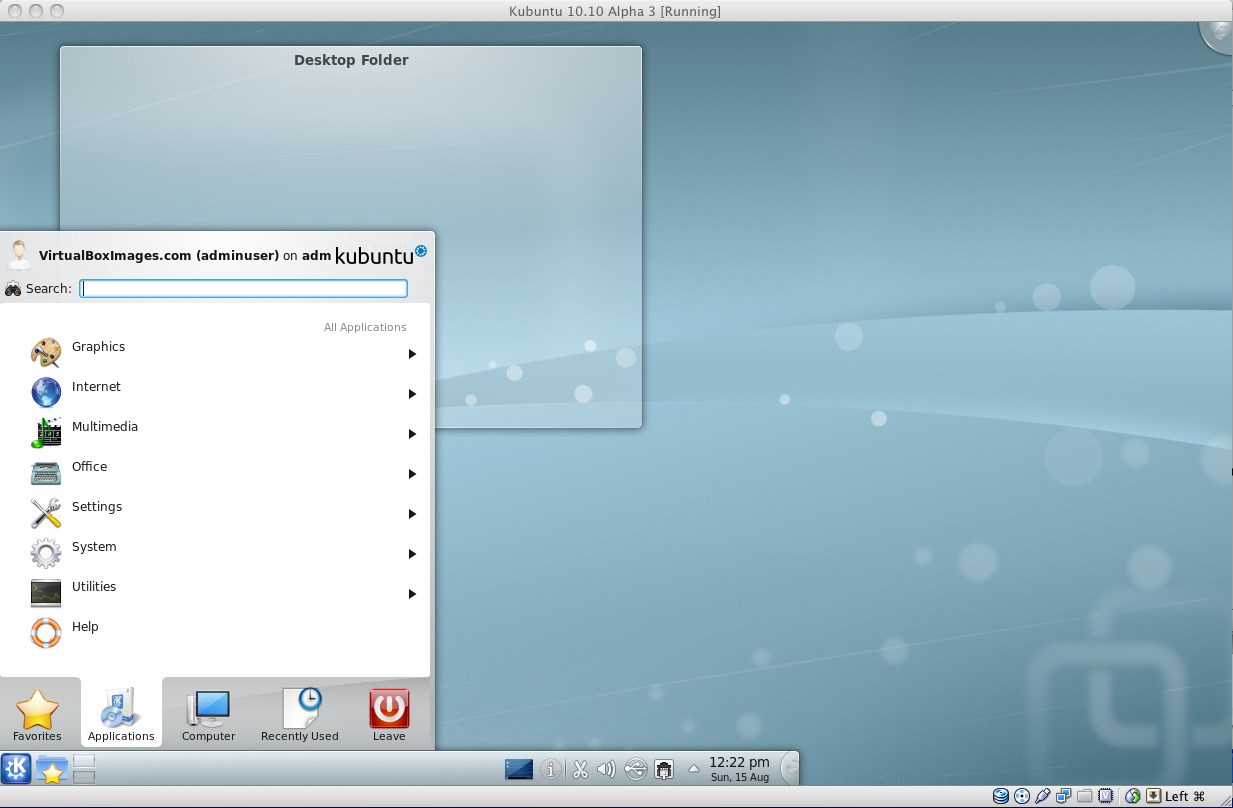Click the VirtualBox shared folders status icon
Viewport: 1233px width, 808px height.
click(1085, 796)
